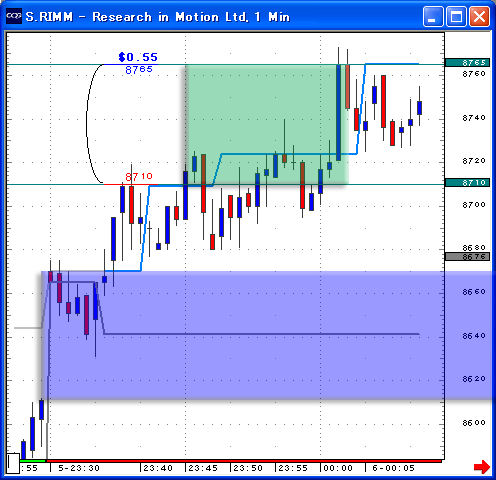The image size is (496, 480).
Task: Click the 5-23:30 time axis label
Action: coord(79,468)
